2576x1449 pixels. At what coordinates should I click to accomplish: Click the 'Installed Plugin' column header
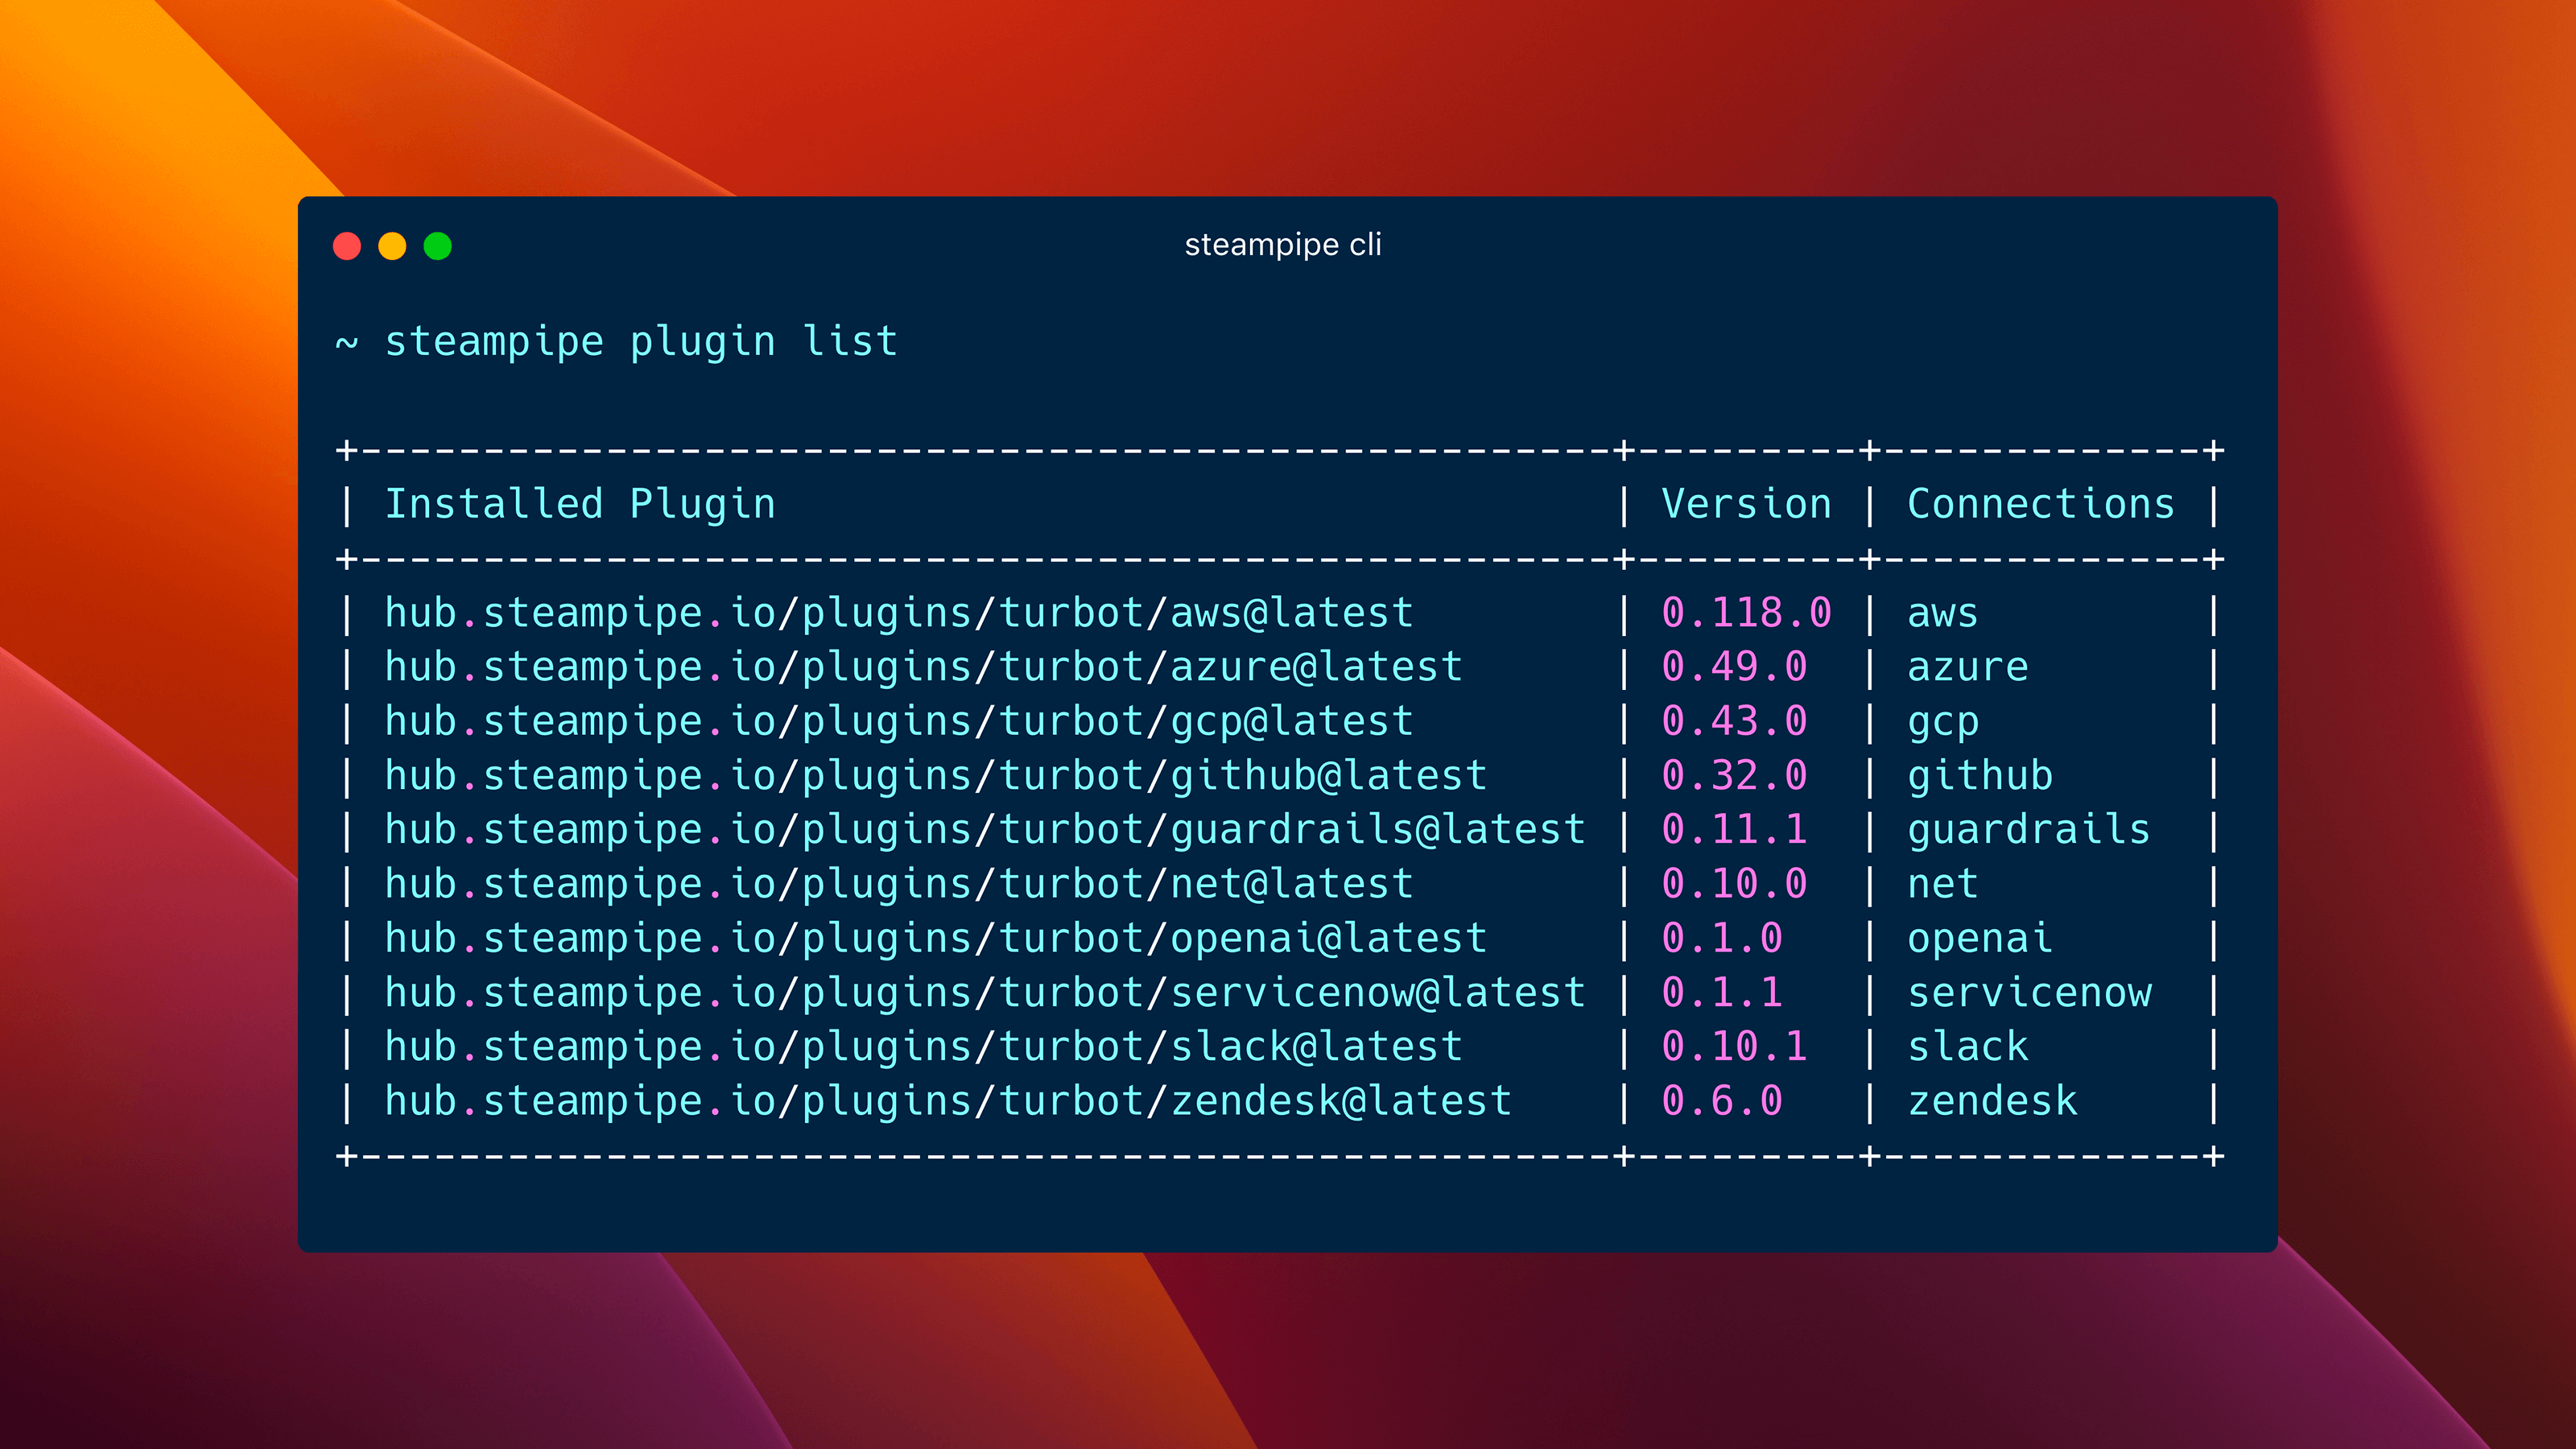[580, 504]
